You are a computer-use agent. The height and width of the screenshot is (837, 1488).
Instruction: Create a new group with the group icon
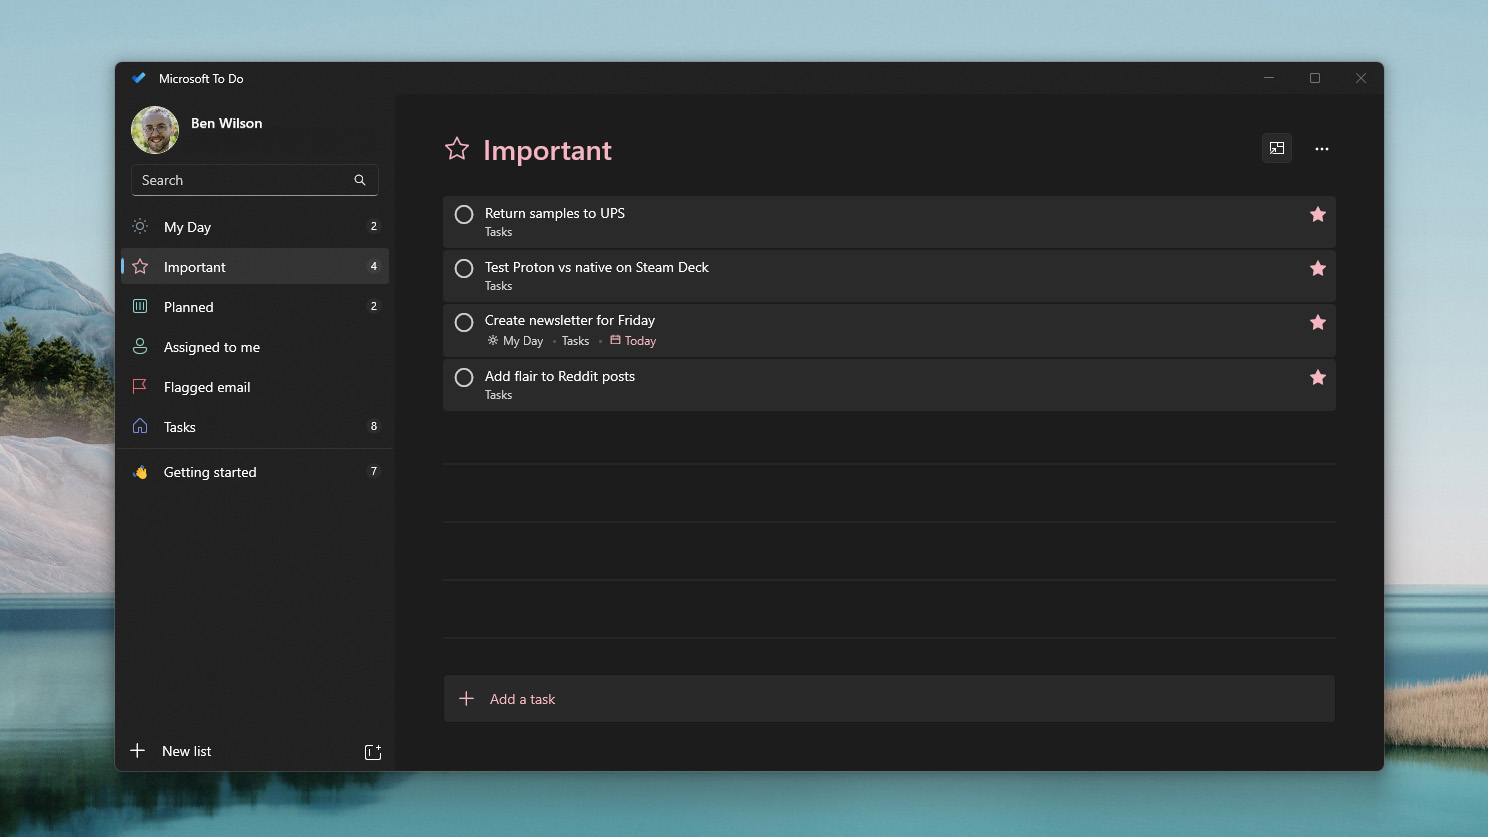pyautogui.click(x=373, y=752)
